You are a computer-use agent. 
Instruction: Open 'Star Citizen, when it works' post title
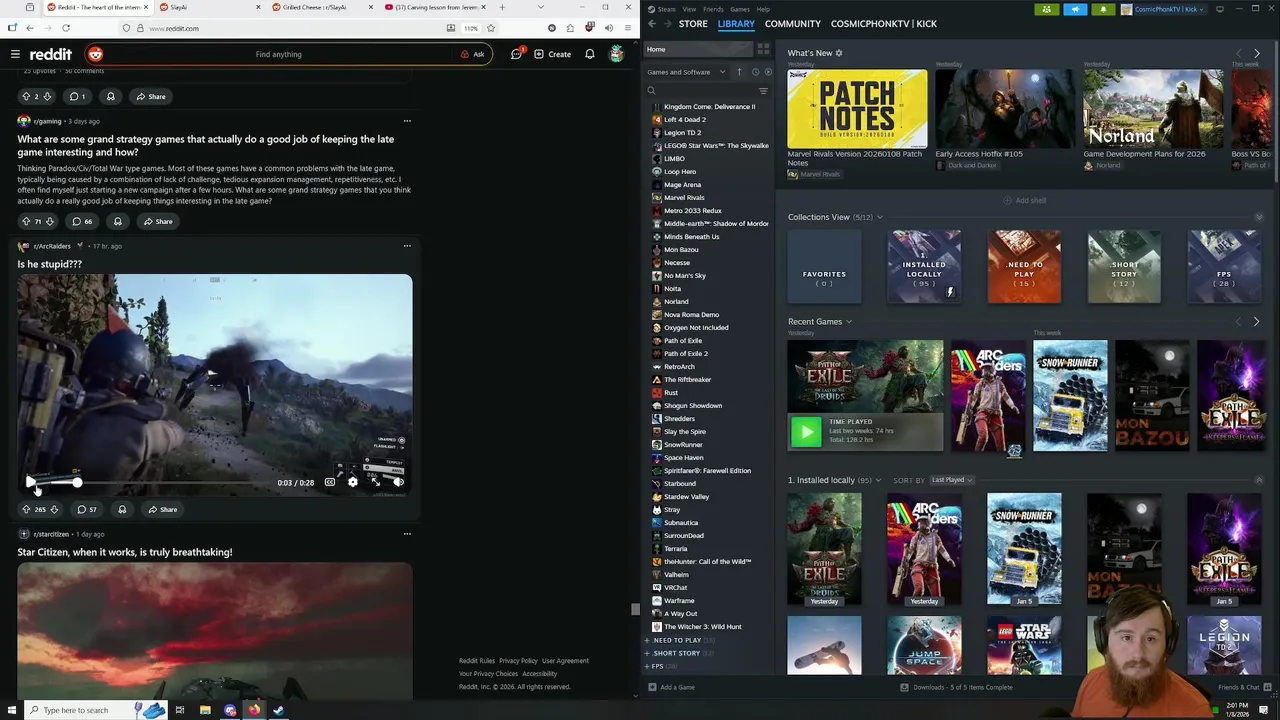coord(124,552)
